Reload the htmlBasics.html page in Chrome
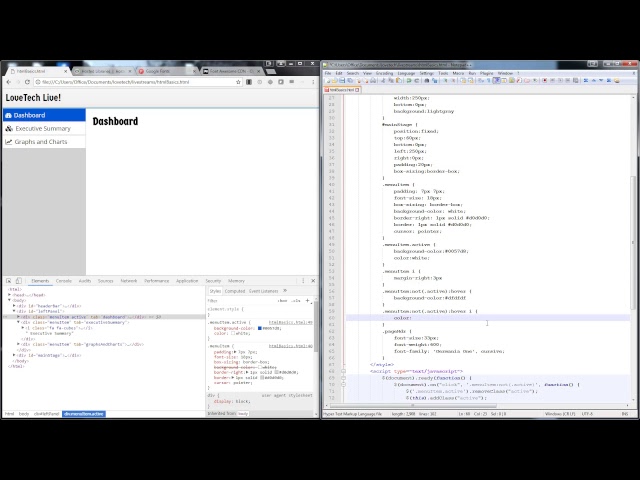Screen dimensions: 640x480 pyautogui.click(x=27, y=82)
